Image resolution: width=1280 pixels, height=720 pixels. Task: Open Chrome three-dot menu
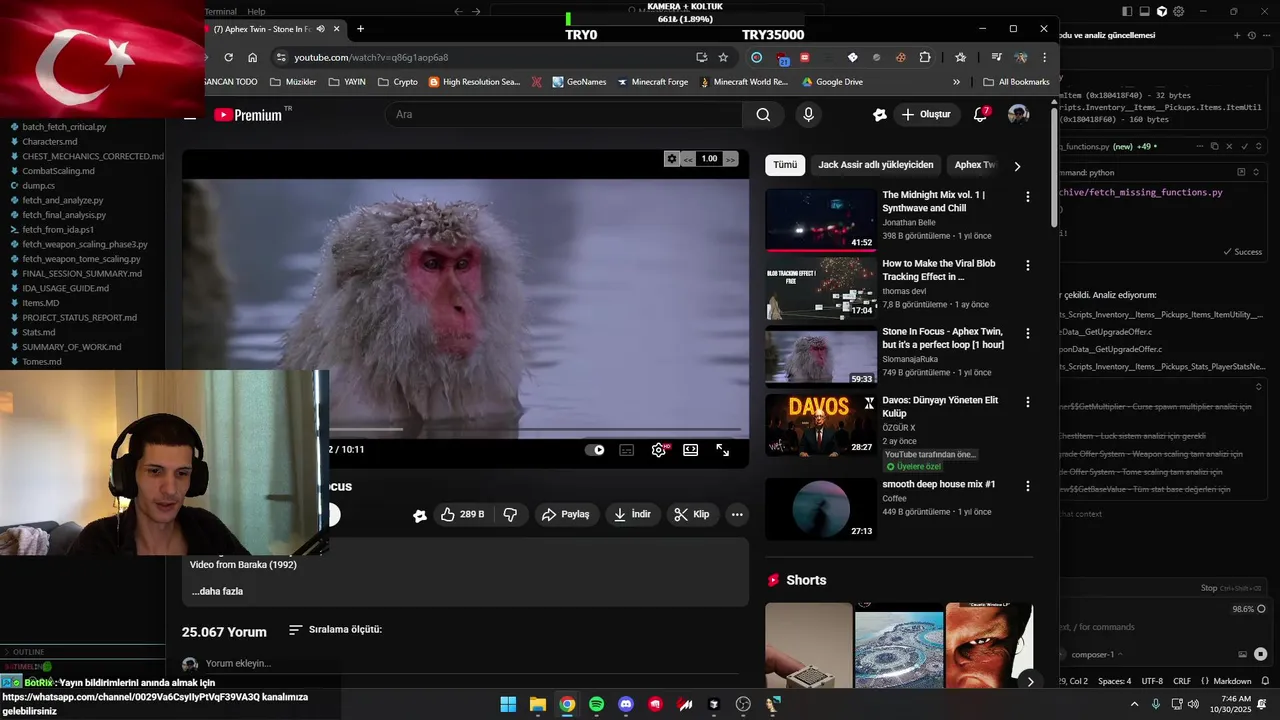coord(1044,57)
